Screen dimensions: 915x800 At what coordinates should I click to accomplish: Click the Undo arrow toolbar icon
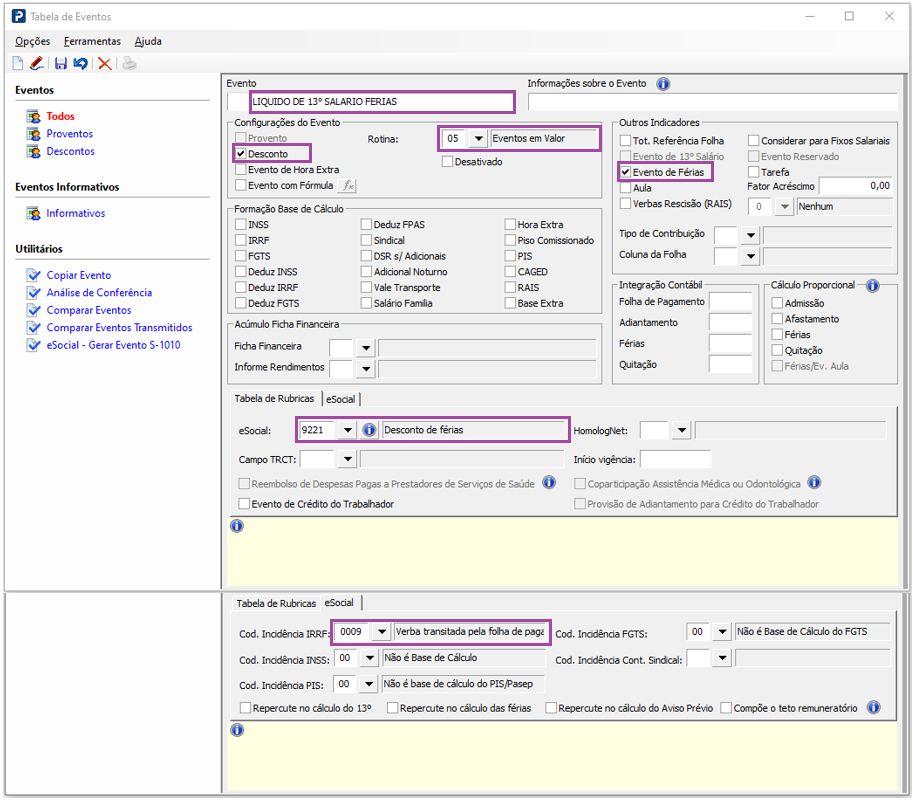[x=81, y=64]
